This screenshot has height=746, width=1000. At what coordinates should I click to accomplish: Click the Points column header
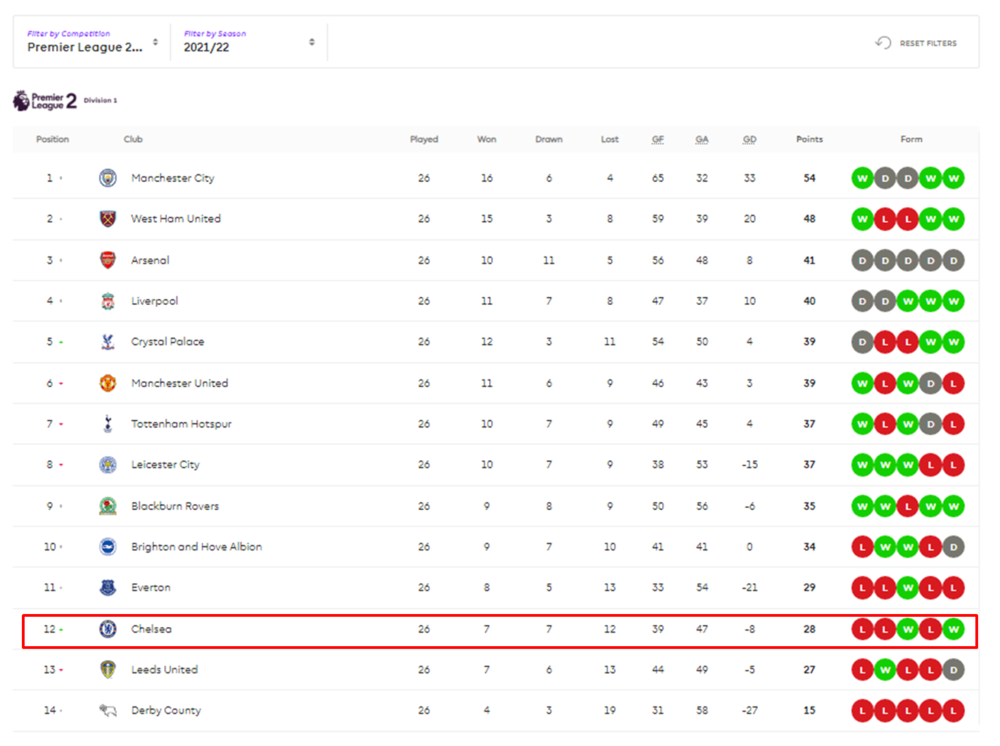809,139
